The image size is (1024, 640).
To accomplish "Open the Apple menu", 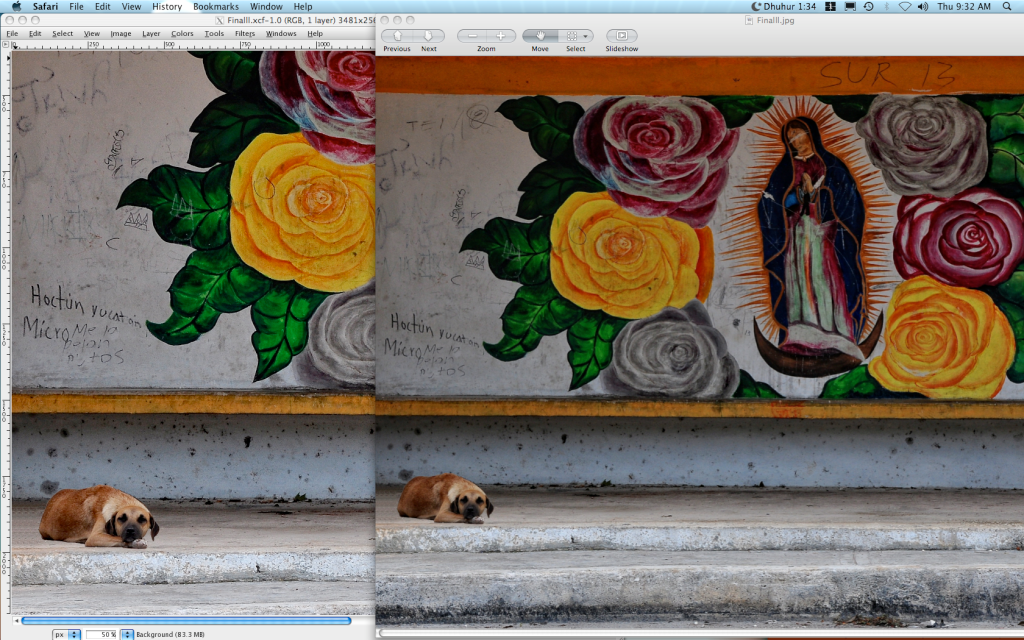I will coord(16,7).
